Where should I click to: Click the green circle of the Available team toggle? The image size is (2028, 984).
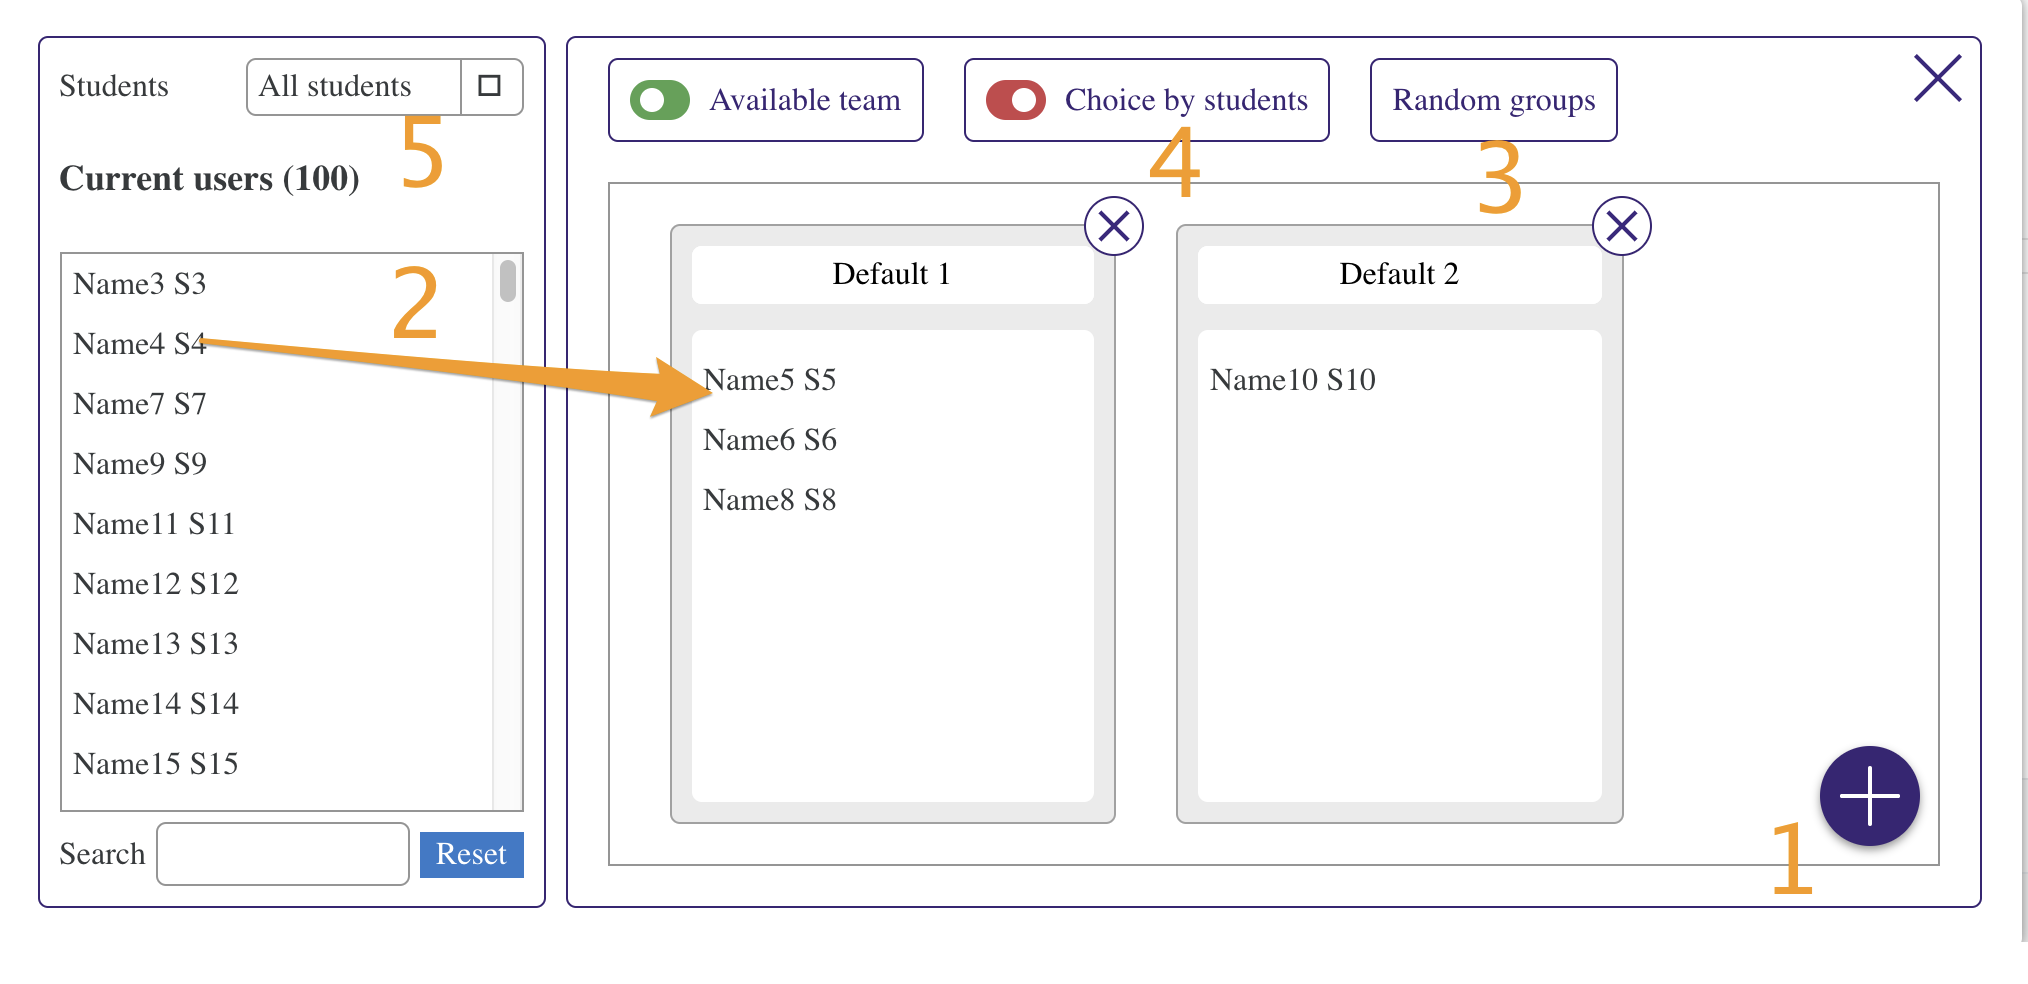pos(657,100)
